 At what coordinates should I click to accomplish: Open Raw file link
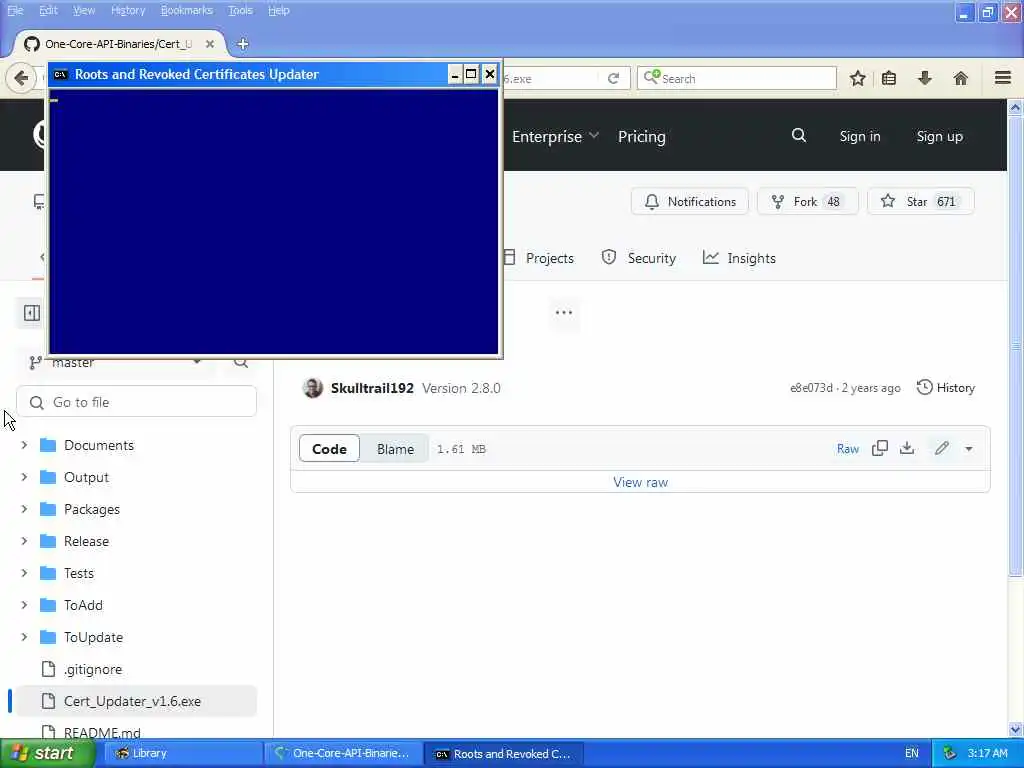point(848,449)
